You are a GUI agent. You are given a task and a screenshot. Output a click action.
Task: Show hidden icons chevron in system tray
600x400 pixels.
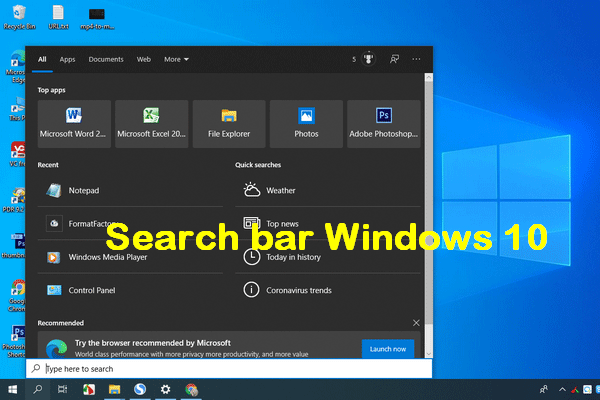pyautogui.click(x=562, y=390)
